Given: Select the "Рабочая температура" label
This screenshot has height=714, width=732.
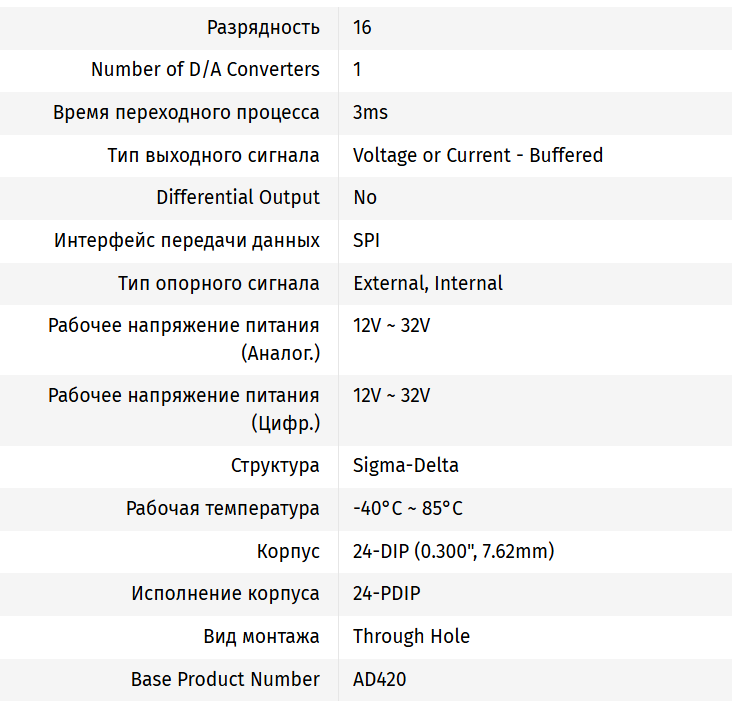Looking at the screenshot, I should (222, 508).
